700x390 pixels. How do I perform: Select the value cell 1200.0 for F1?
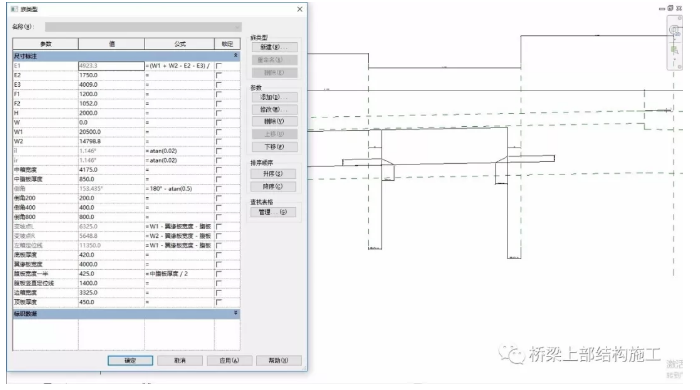[111, 94]
